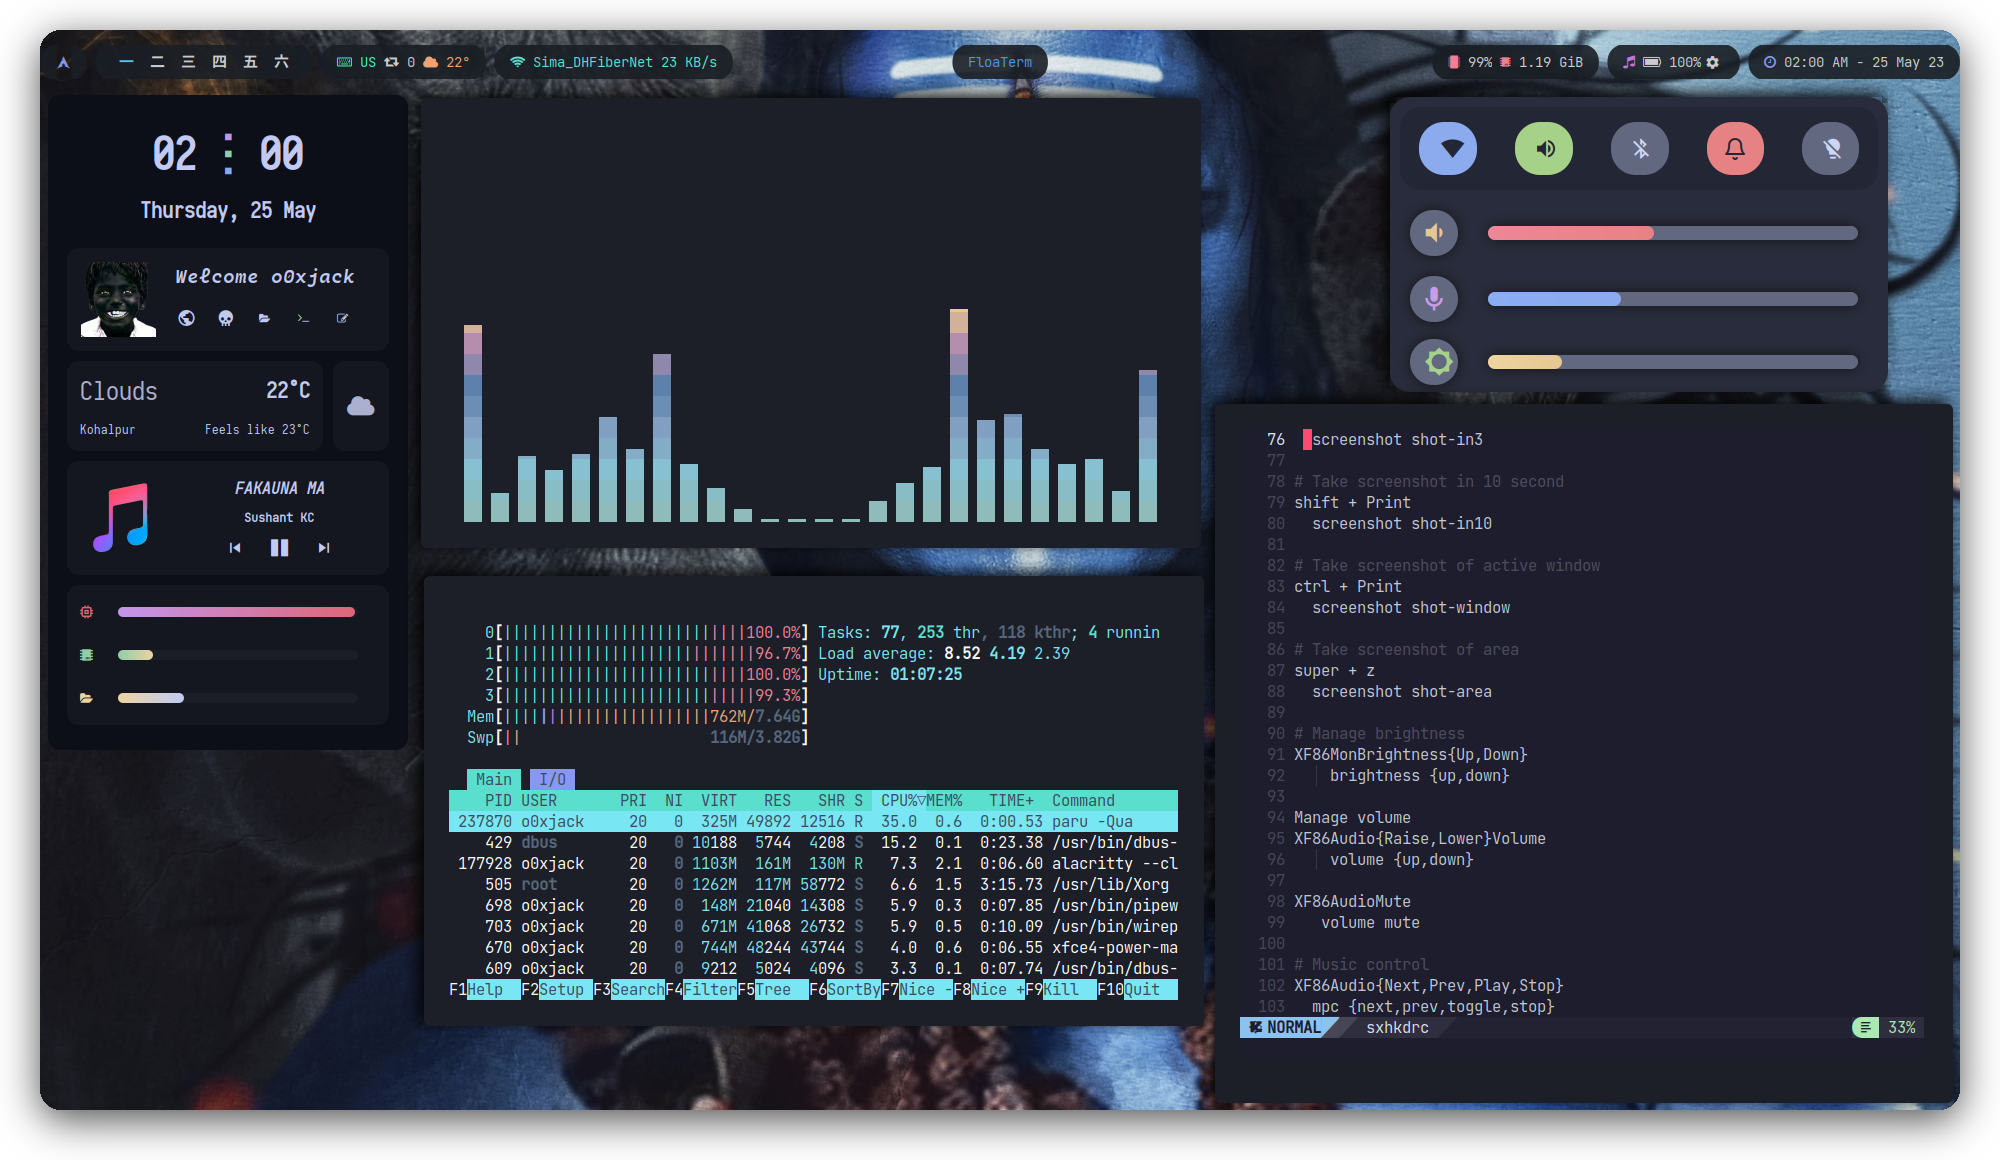Click the WiFi icon on the Sima_DHFiberNet module
Screen dimensions: 2000x1160
[518, 61]
